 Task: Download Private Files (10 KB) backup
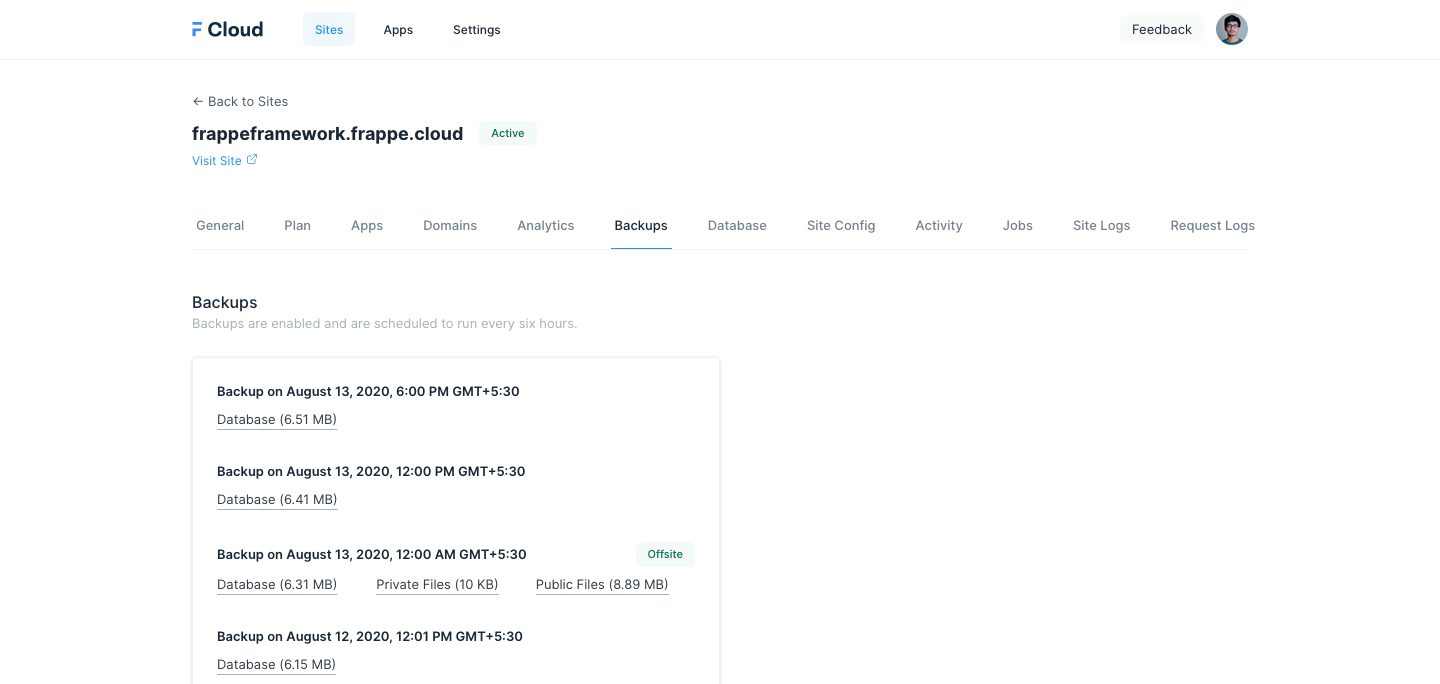[x=437, y=585]
